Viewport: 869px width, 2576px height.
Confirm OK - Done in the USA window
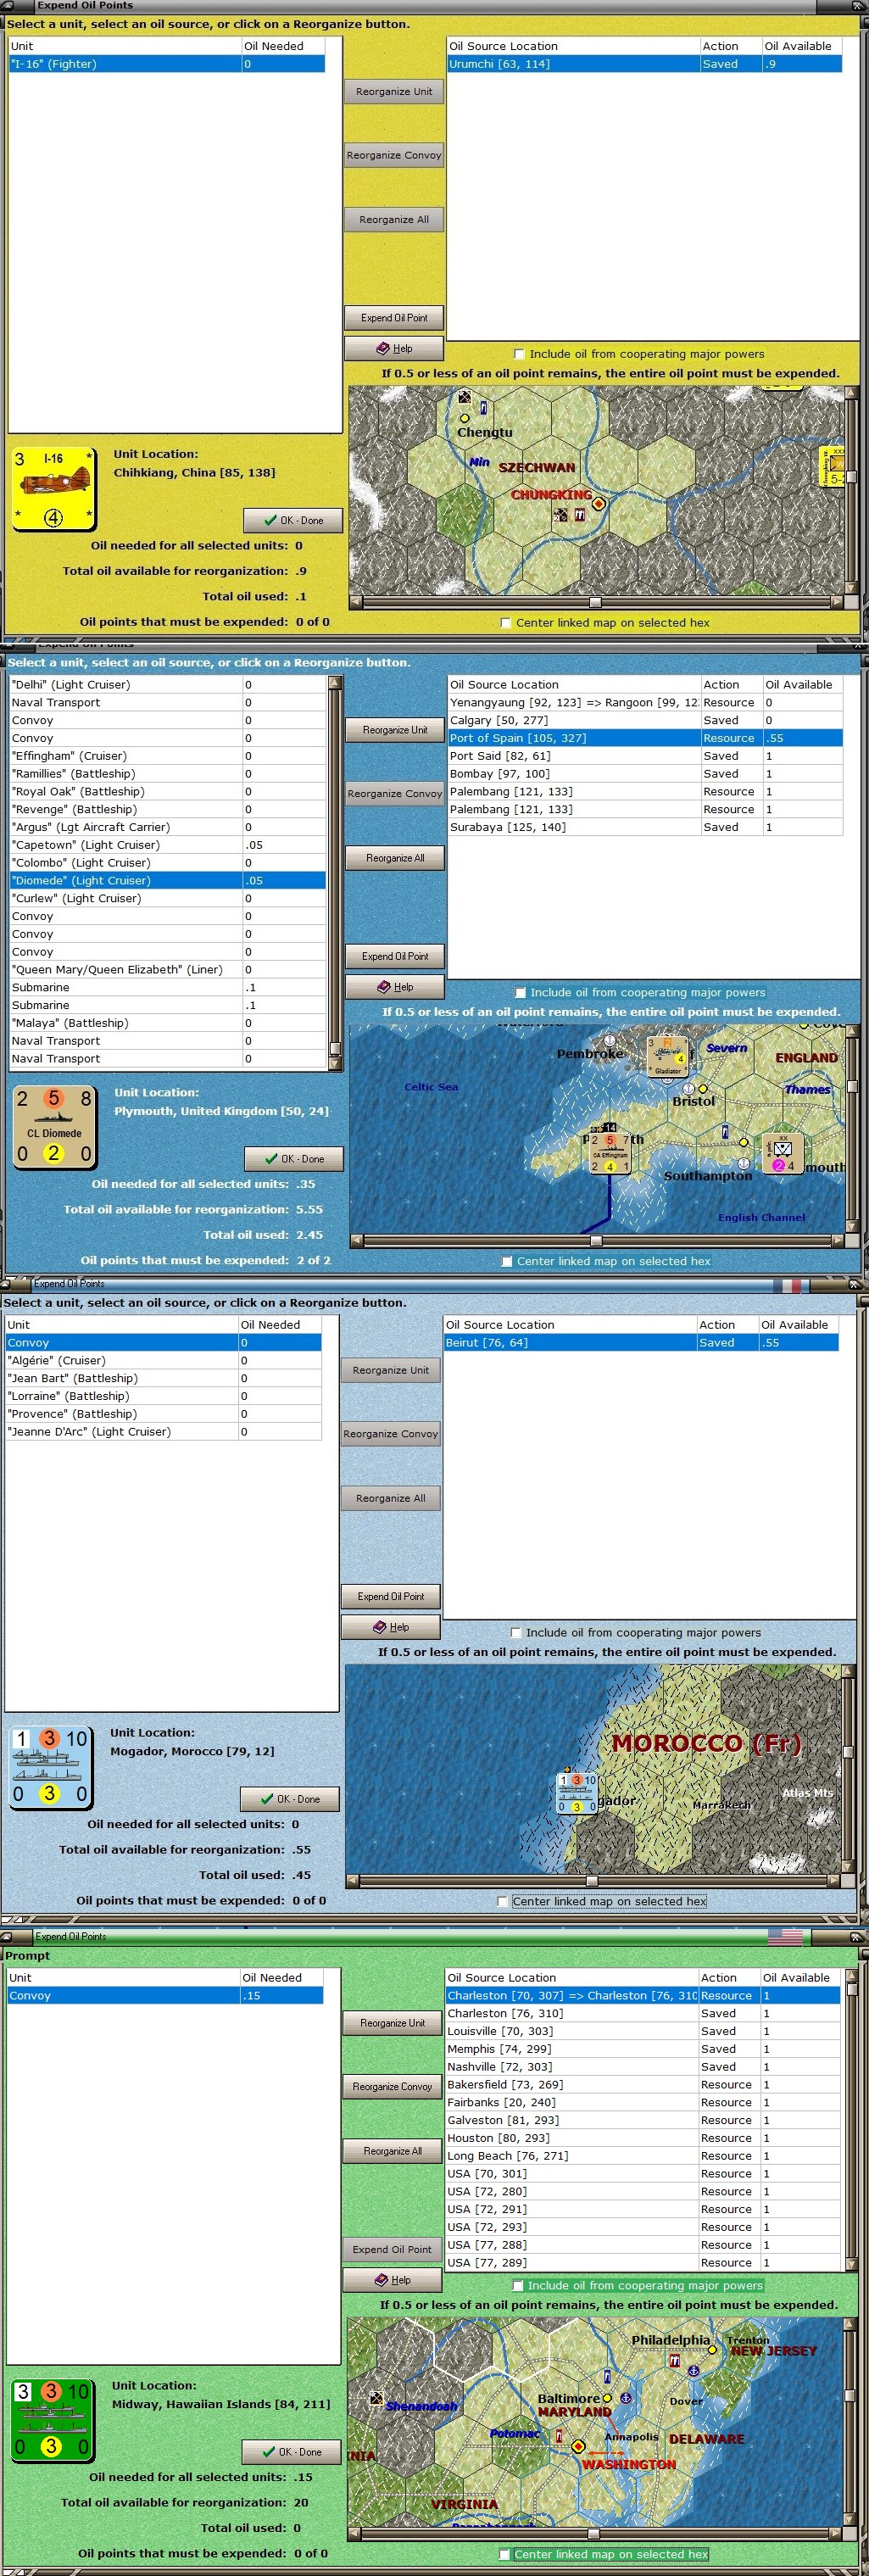pyautogui.click(x=291, y=2451)
